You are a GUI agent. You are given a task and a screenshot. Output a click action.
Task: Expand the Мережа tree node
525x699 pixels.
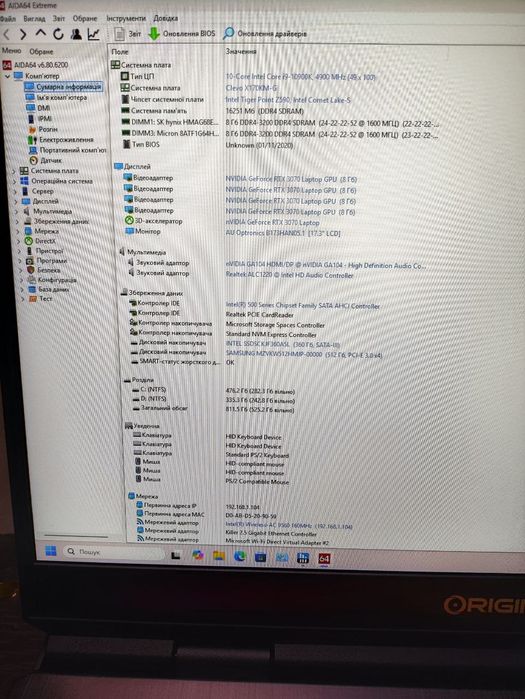tap(19, 231)
